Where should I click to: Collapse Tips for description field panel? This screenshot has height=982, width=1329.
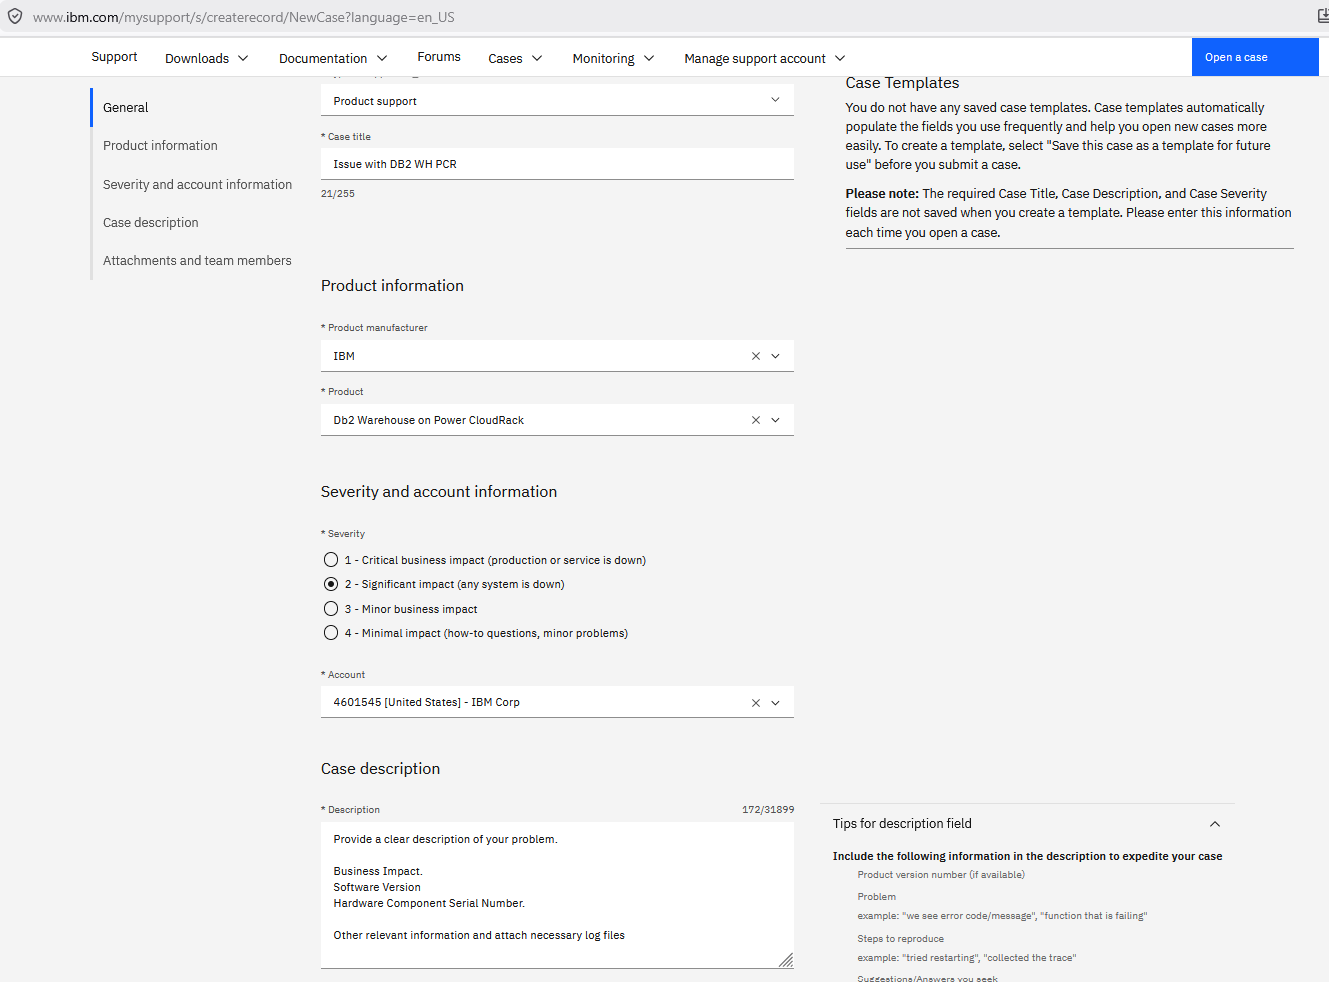click(x=1215, y=824)
